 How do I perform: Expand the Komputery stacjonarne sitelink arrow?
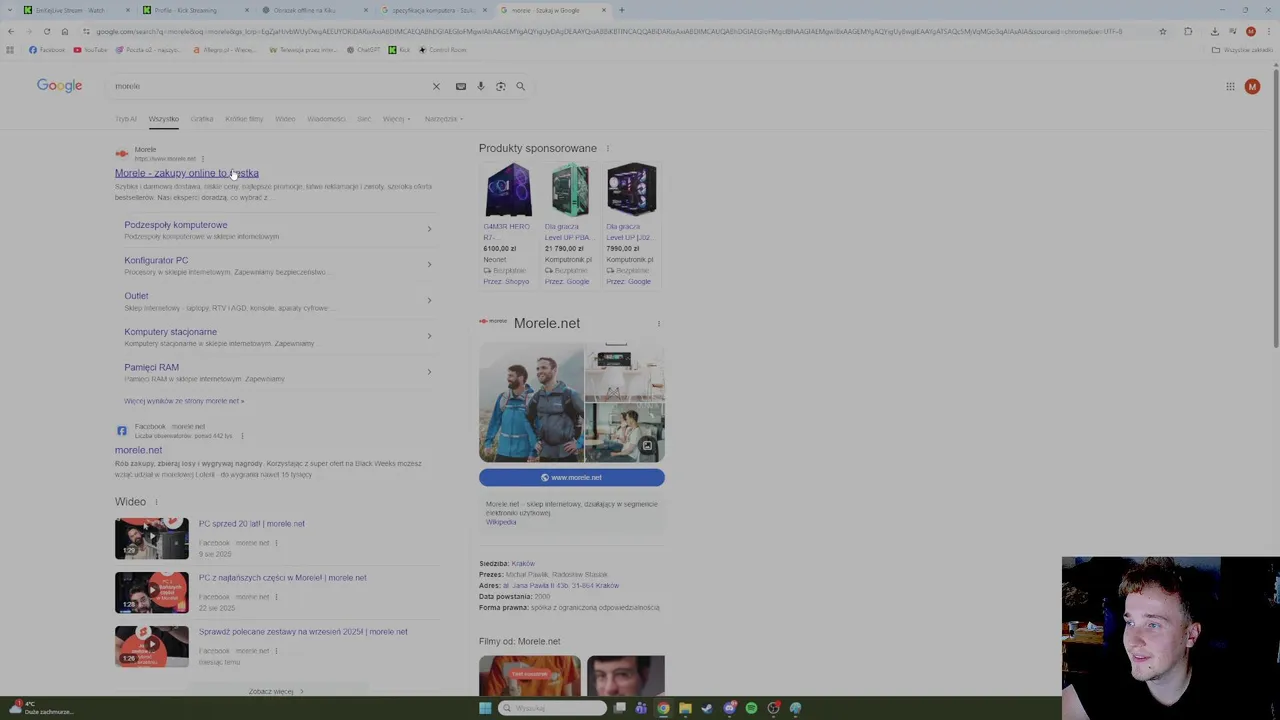429,336
